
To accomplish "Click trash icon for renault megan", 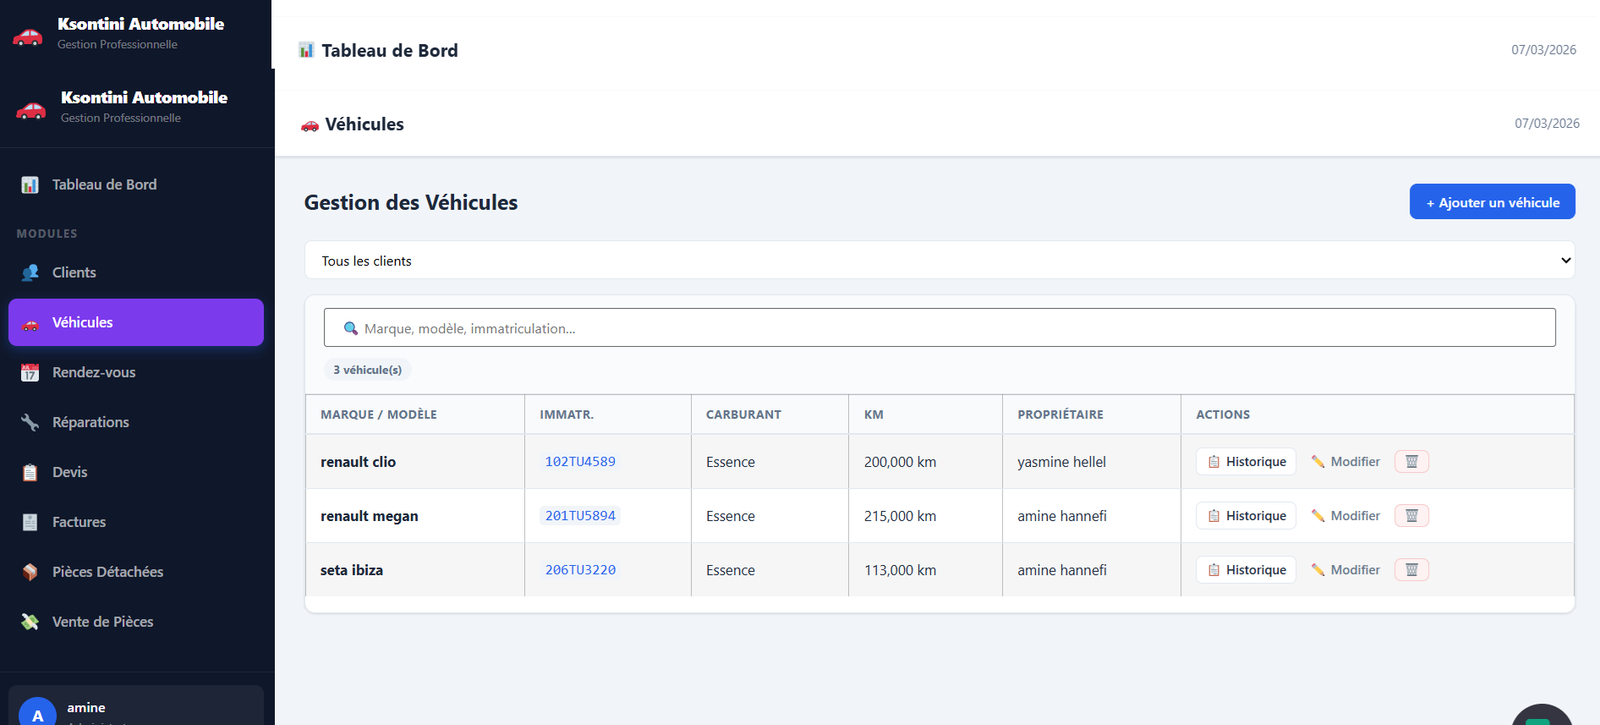I will [1411, 516].
